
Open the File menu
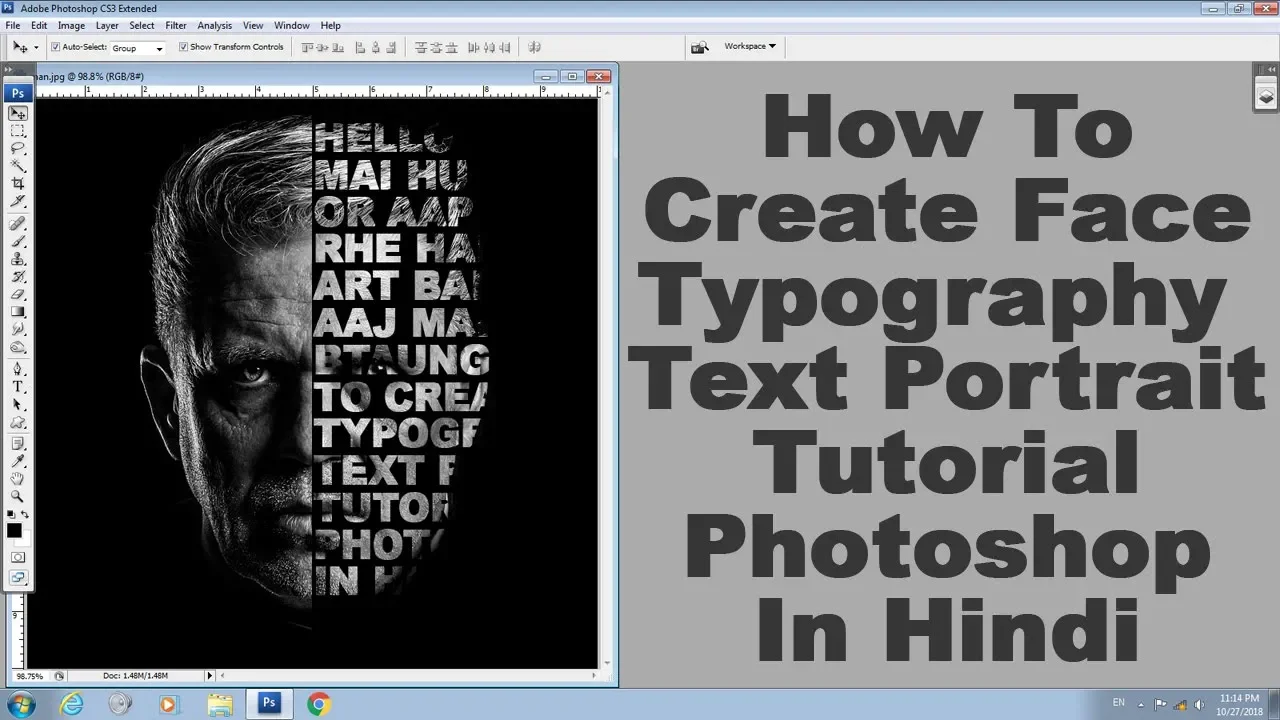tap(13, 25)
